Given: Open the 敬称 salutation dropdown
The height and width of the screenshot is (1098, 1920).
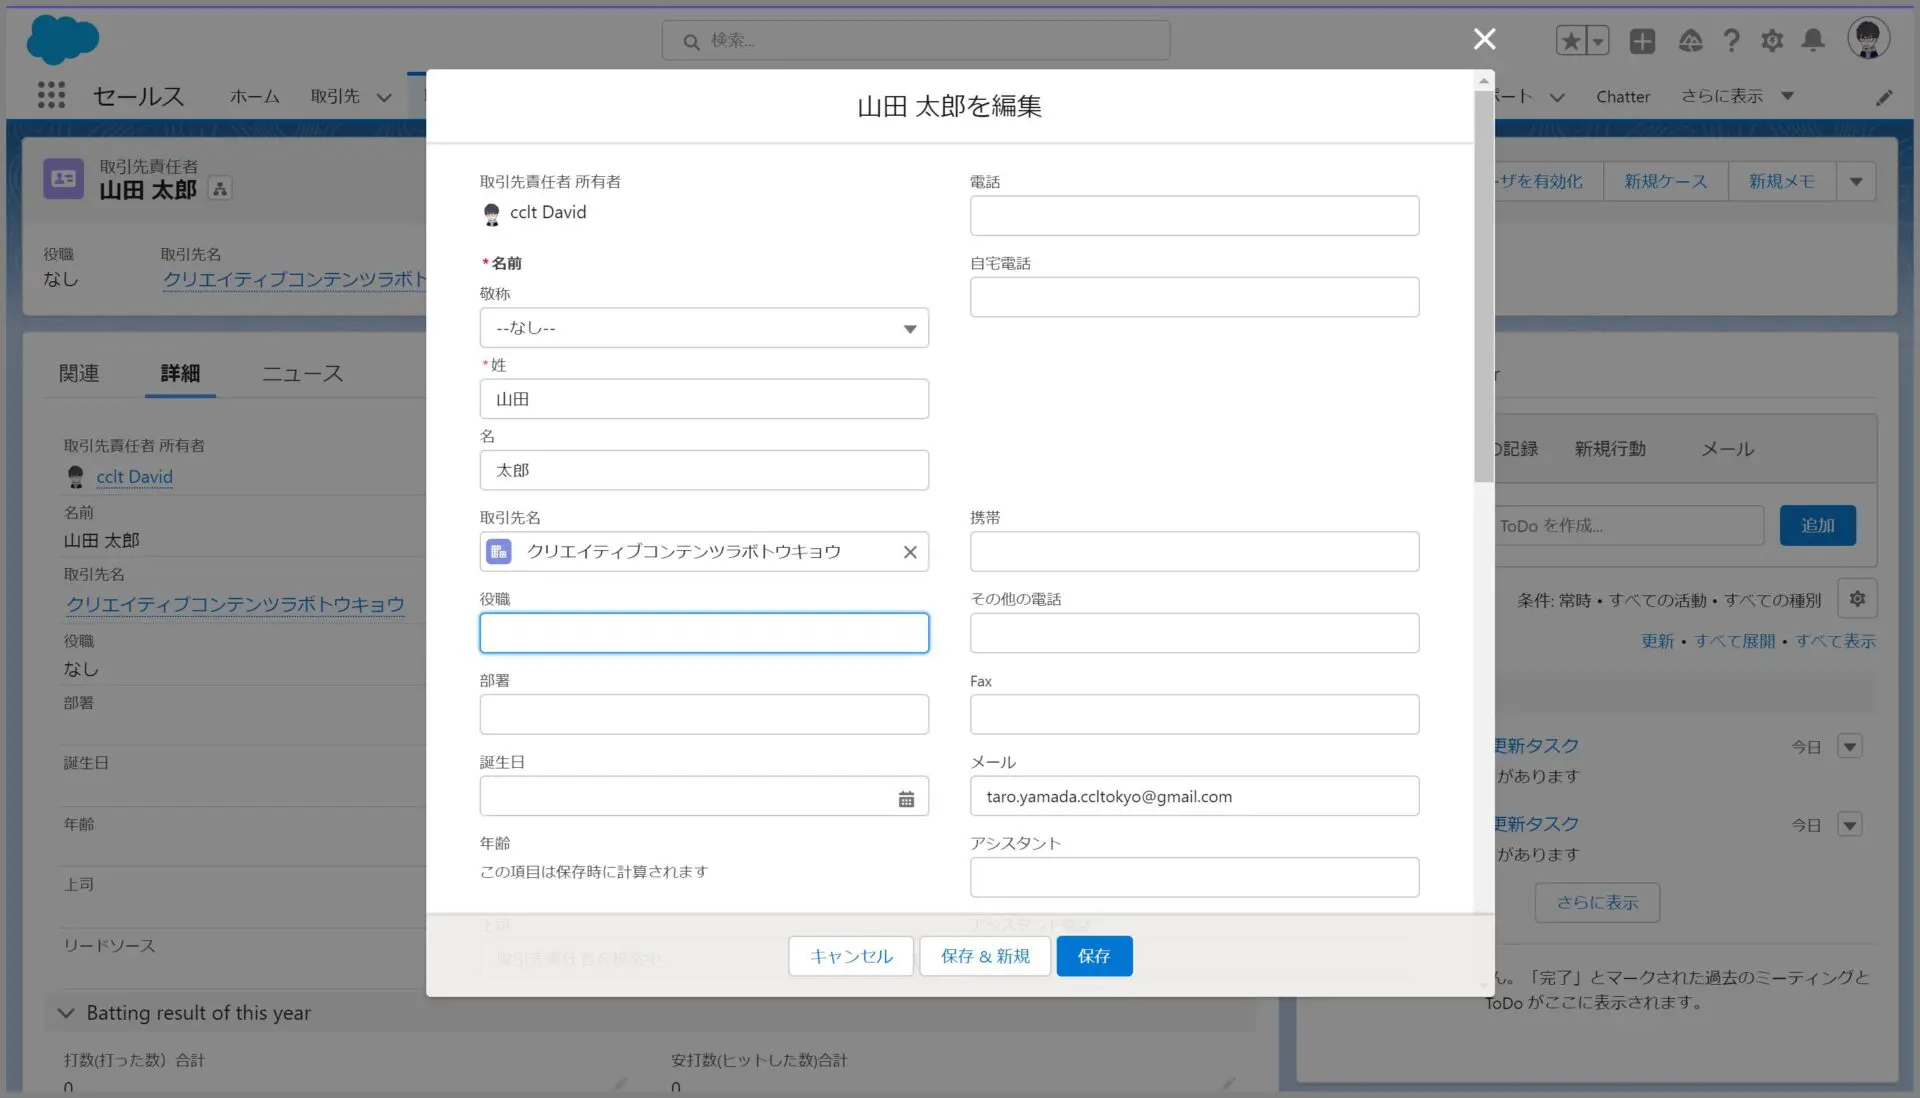Looking at the screenshot, I should click(x=704, y=328).
